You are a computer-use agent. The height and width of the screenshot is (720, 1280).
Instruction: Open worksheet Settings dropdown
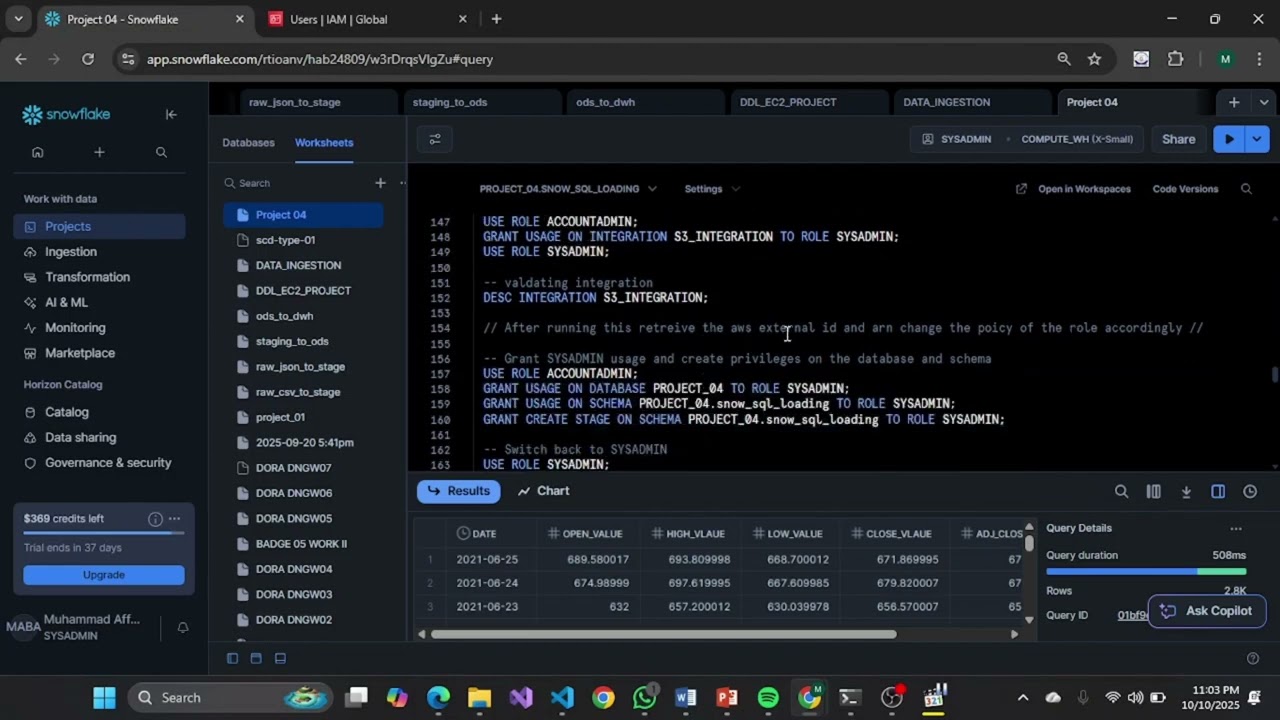[x=712, y=189]
